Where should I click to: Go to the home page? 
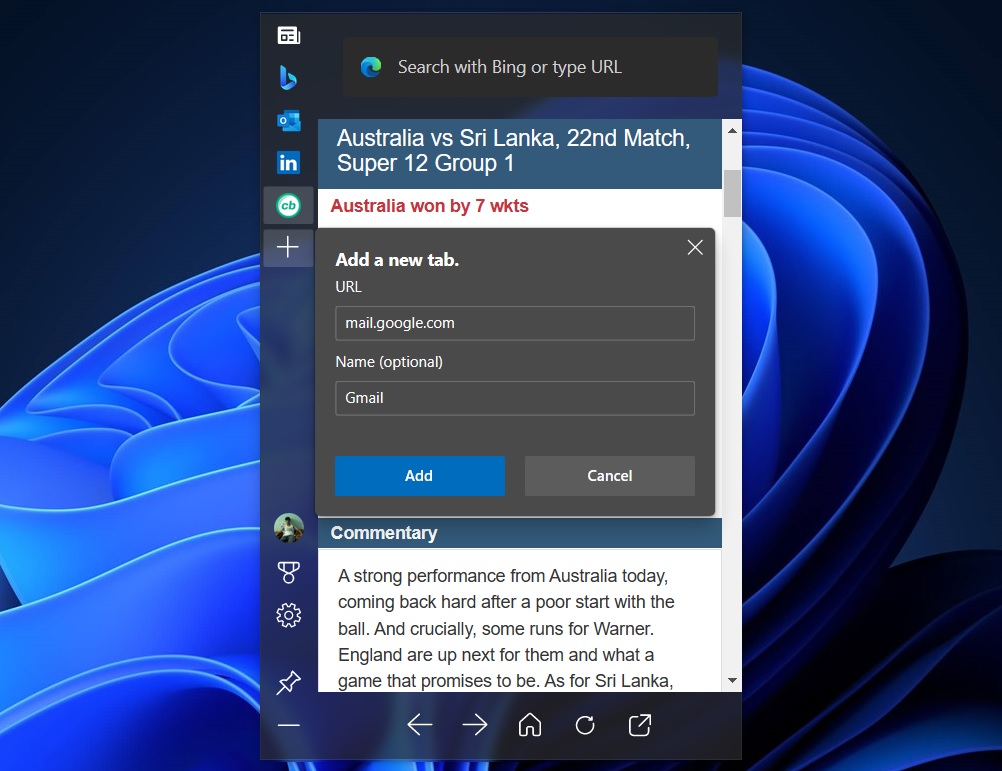(530, 725)
